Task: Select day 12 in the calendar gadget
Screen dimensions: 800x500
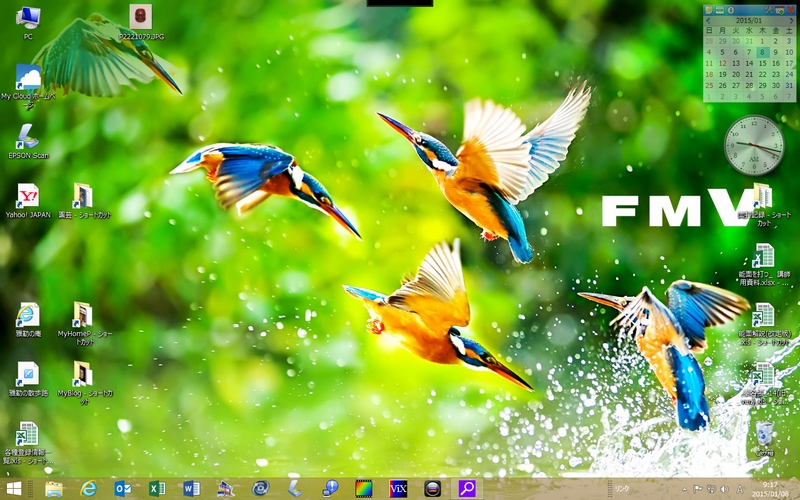Action: coord(722,63)
